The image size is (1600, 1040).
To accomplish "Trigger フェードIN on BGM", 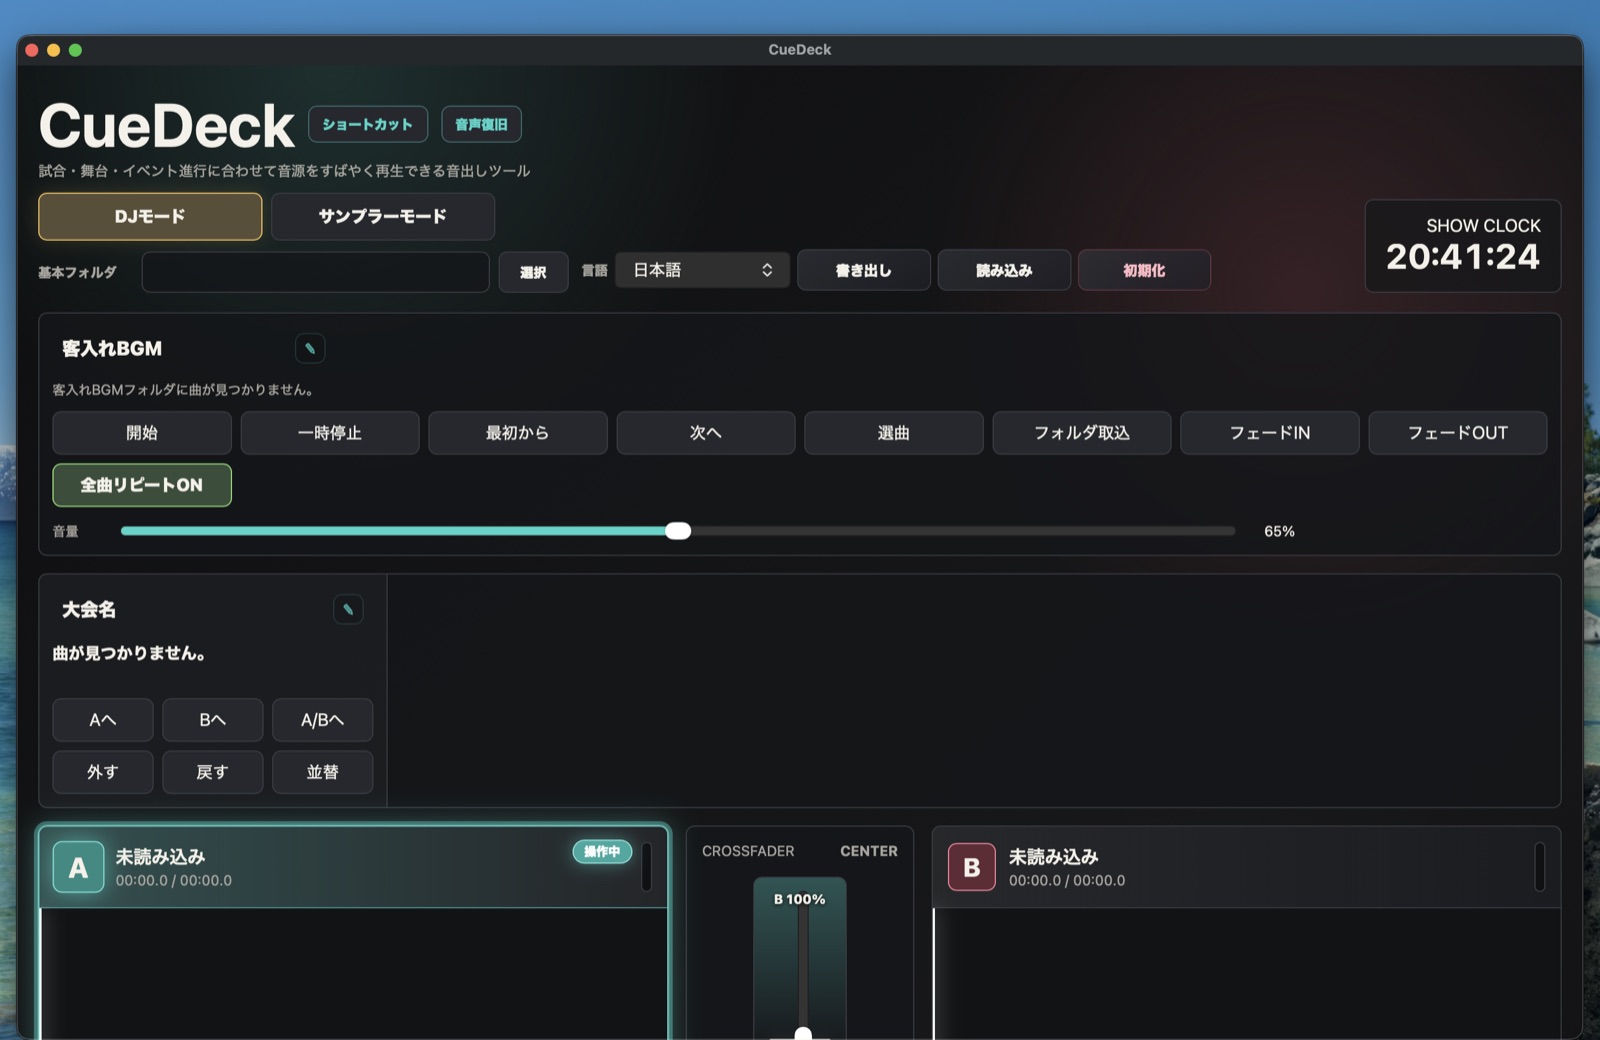I will (1270, 433).
